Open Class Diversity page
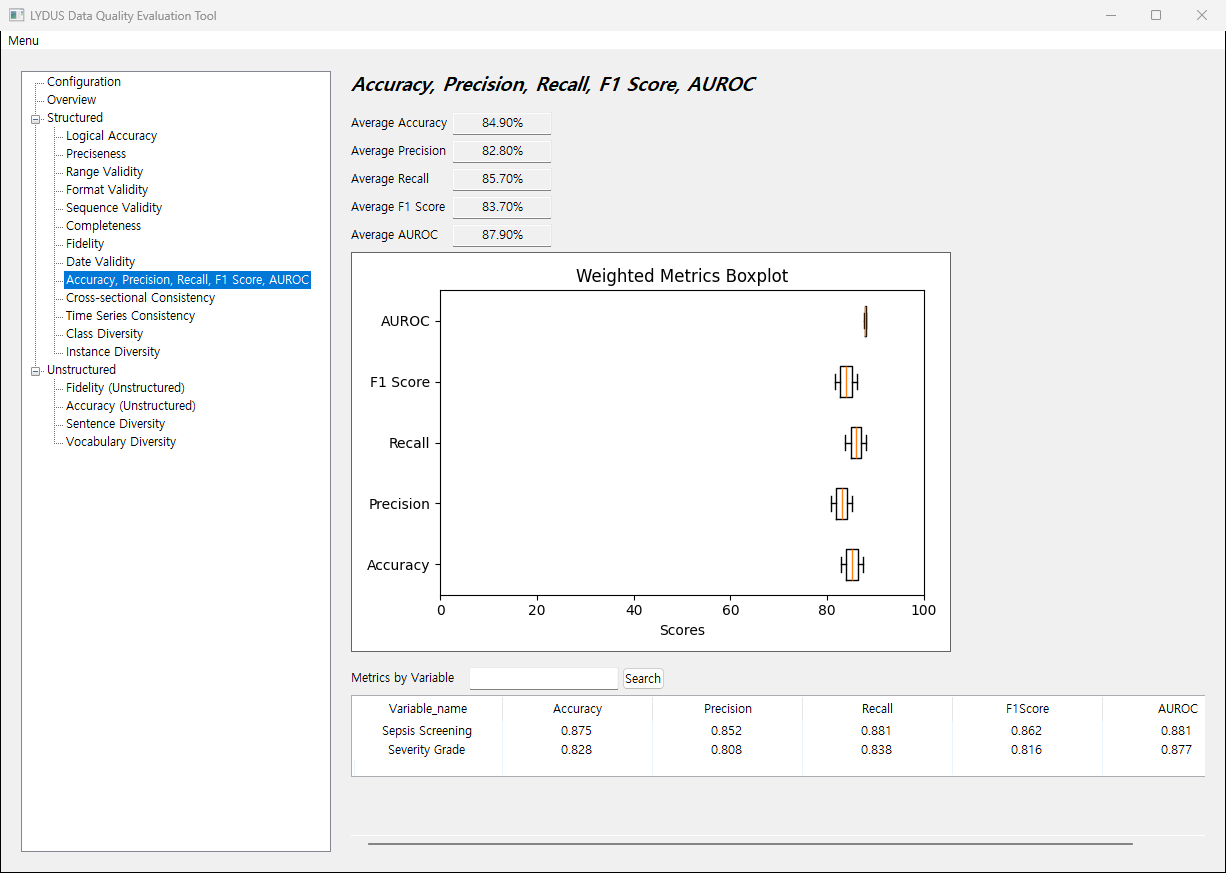The height and width of the screenshot is (873, 1226). pos(105,334)
